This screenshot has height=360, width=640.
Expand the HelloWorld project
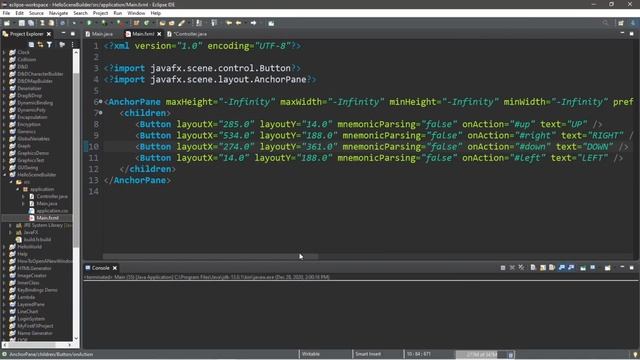[x=4, y=247]
